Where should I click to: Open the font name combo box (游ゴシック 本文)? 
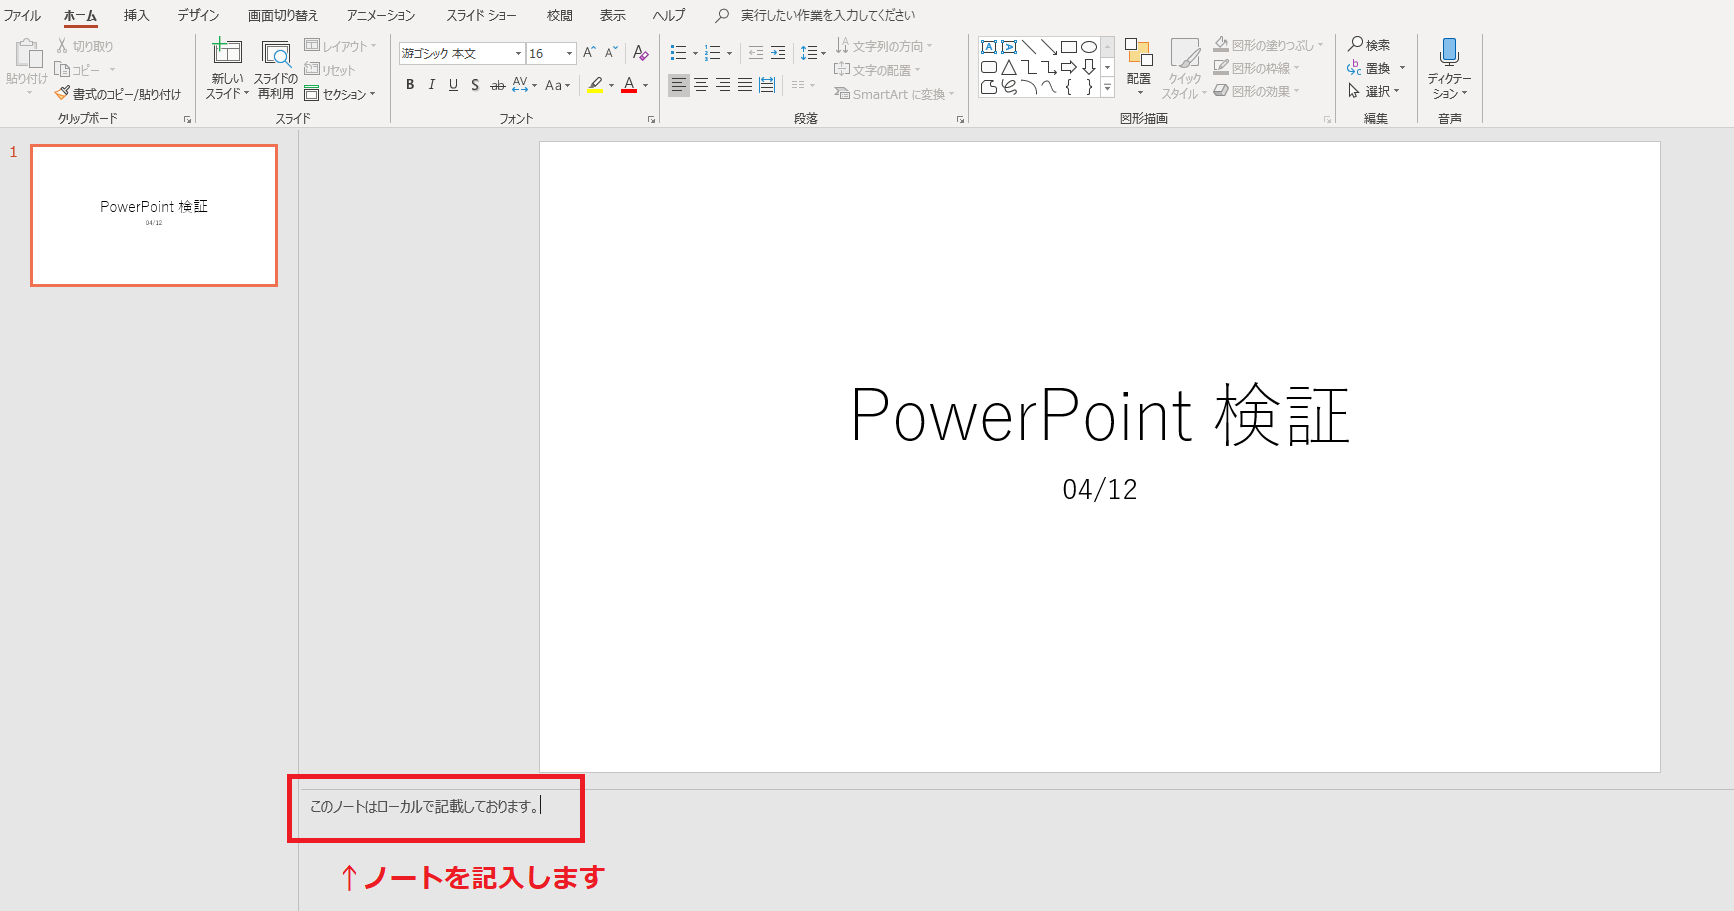[462, 53]
